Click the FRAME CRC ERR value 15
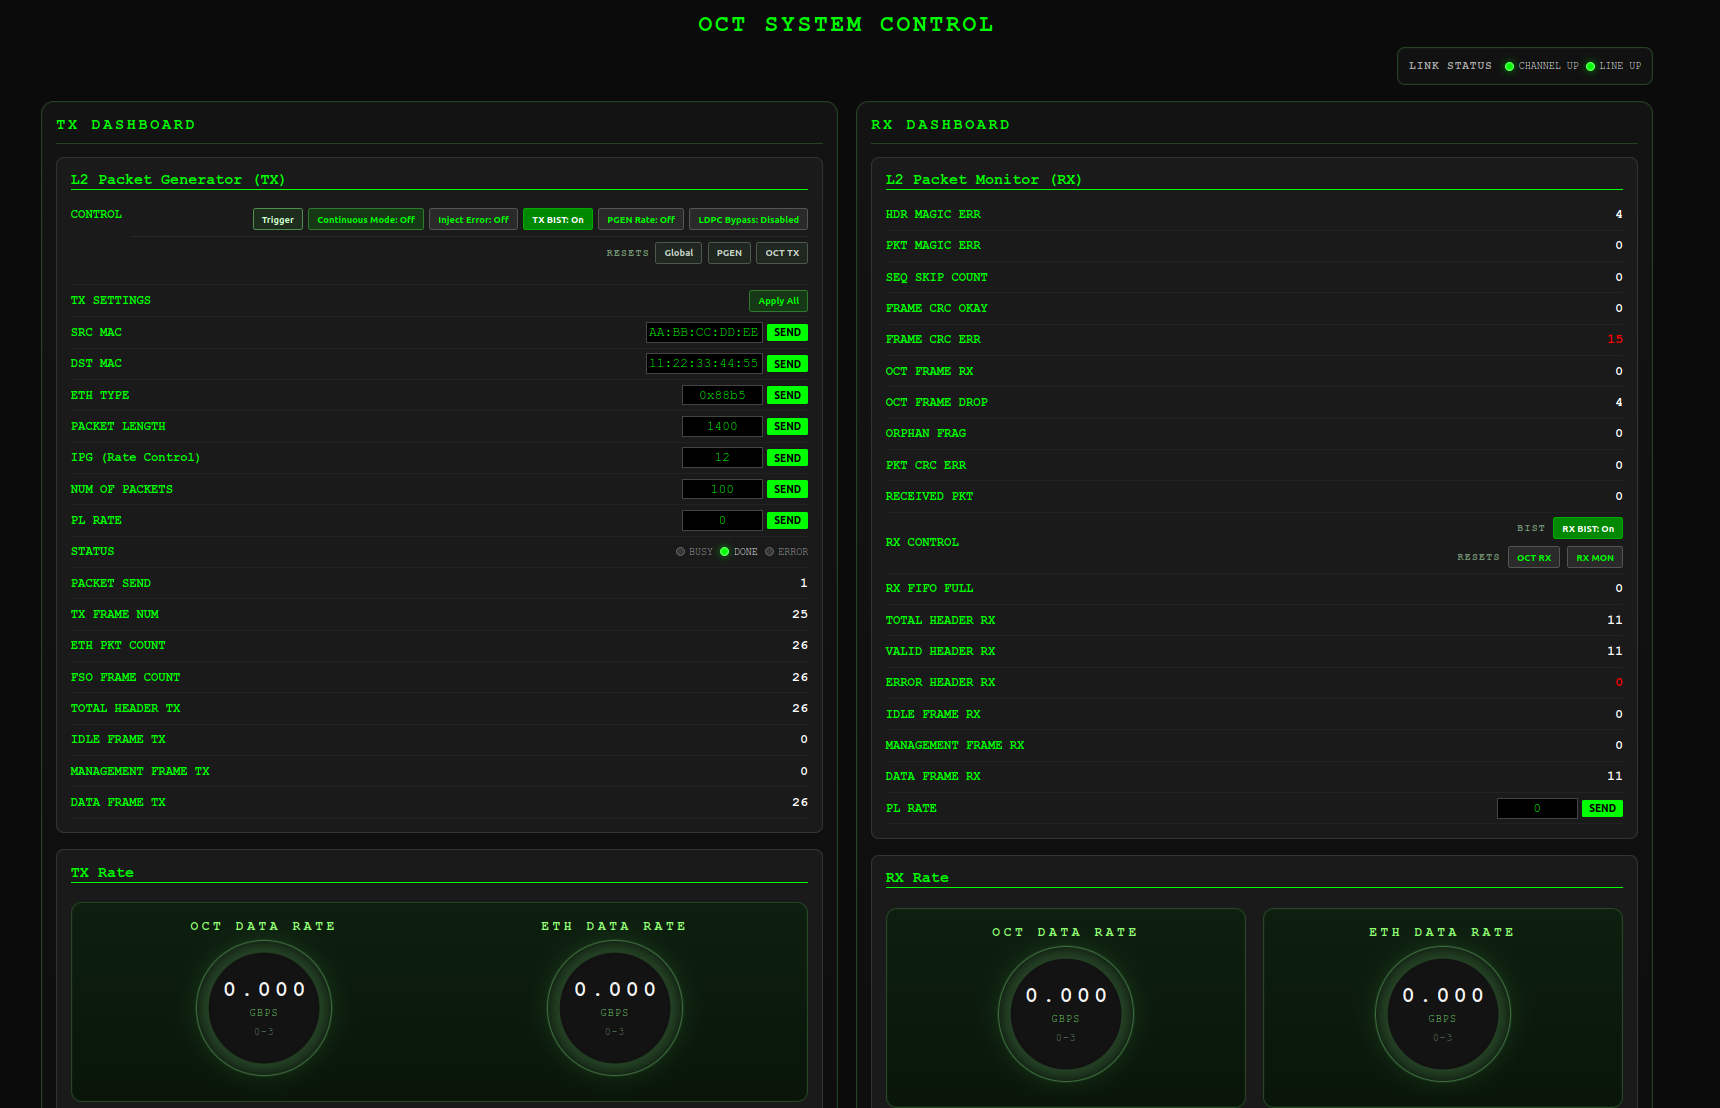The image size is (1720, 1108). coord(1615,339)
